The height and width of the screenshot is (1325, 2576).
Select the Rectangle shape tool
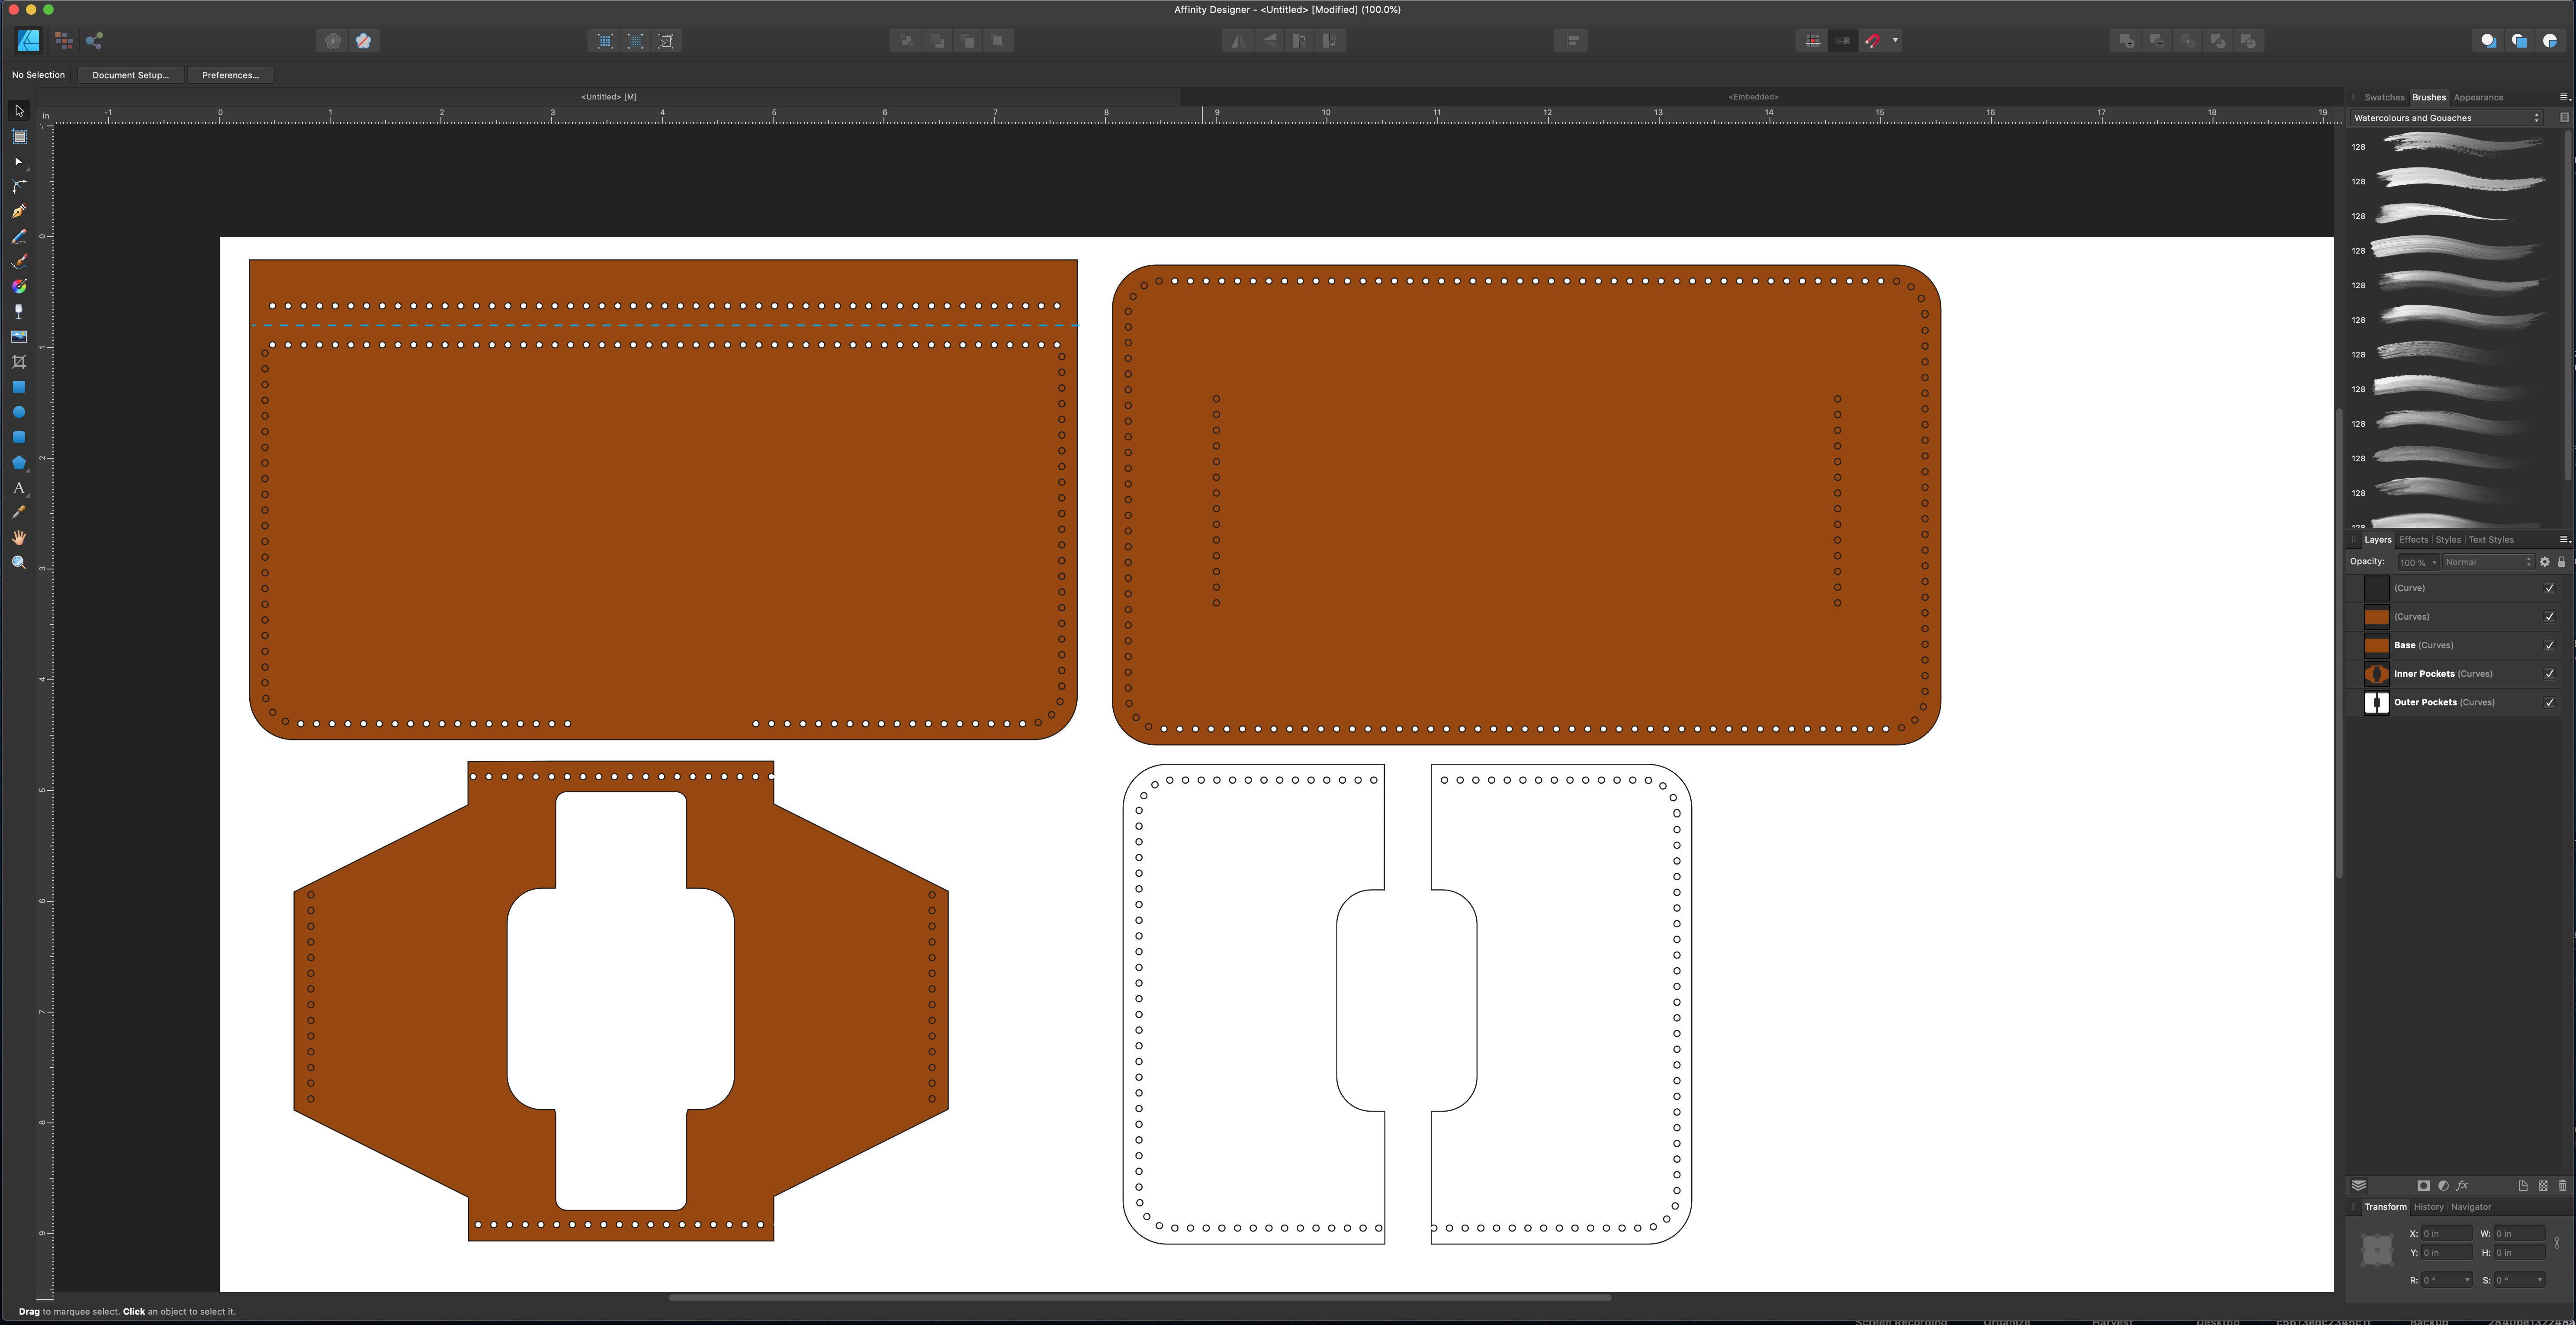point(19,387)
